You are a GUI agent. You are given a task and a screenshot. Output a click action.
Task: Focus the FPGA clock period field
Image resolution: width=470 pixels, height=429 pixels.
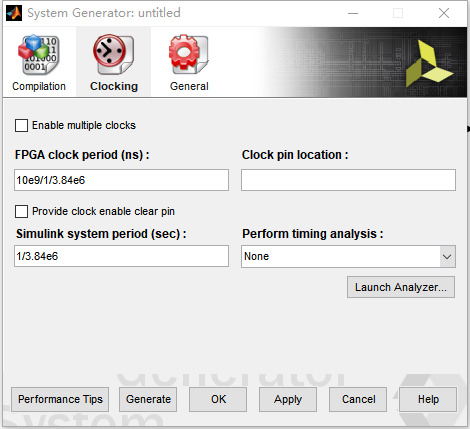coord(121,180)
